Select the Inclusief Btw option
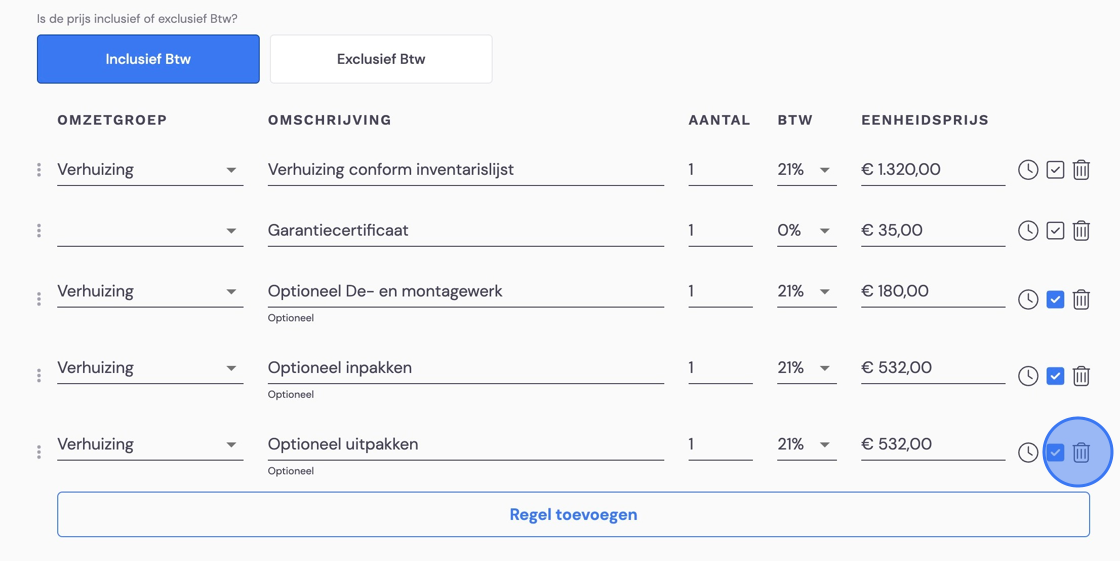The width and height of the screenshot is (1120, 561). [148, 59]
